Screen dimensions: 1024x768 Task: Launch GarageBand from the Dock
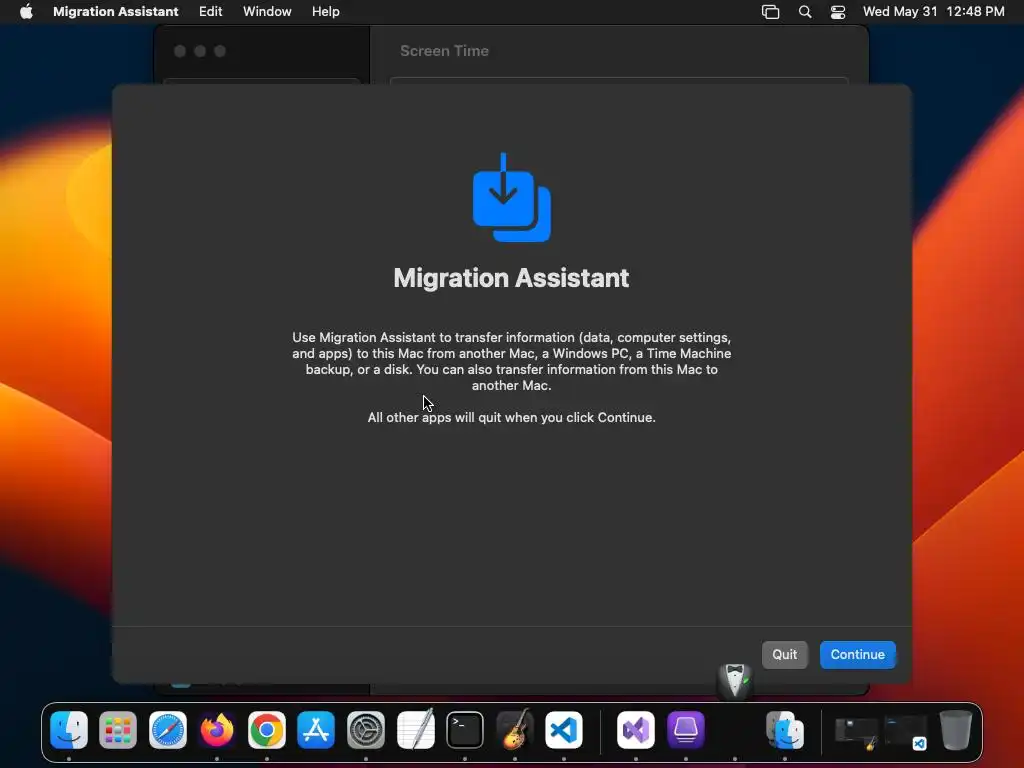tap(515, 729)
